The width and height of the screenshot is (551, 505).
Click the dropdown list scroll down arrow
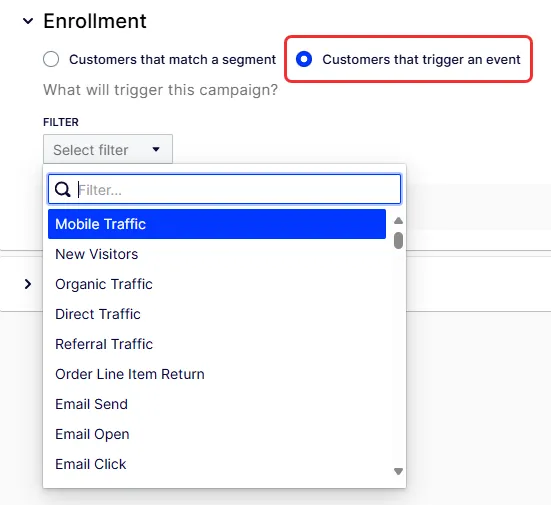point(398,471)
